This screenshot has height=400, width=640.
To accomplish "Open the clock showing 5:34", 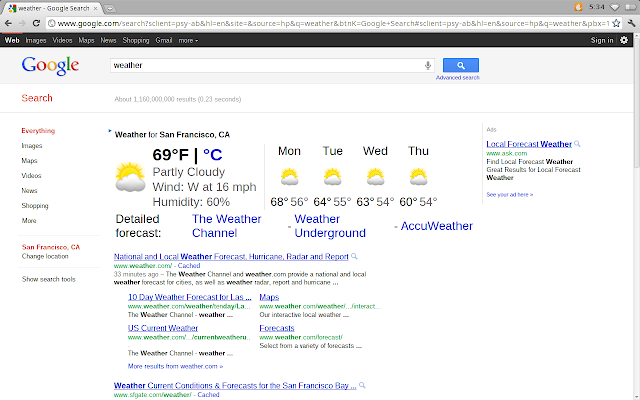I will coord(597,7).
